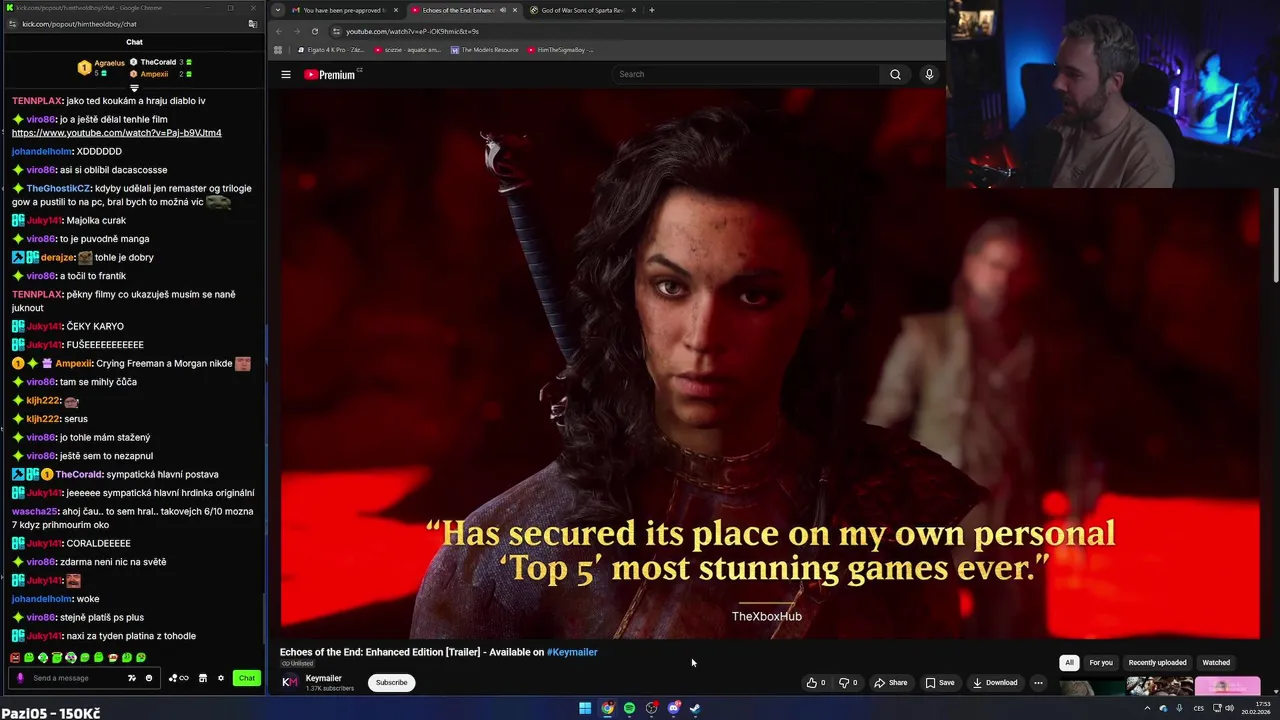
Task: Select the 'Watched' filter chip
Action: point(1216,662)
